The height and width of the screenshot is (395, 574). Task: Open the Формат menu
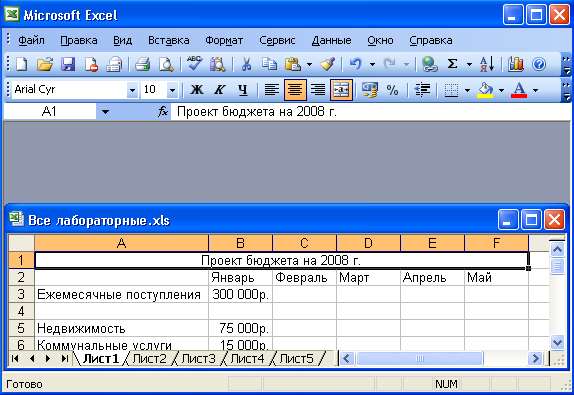(224, 40)
